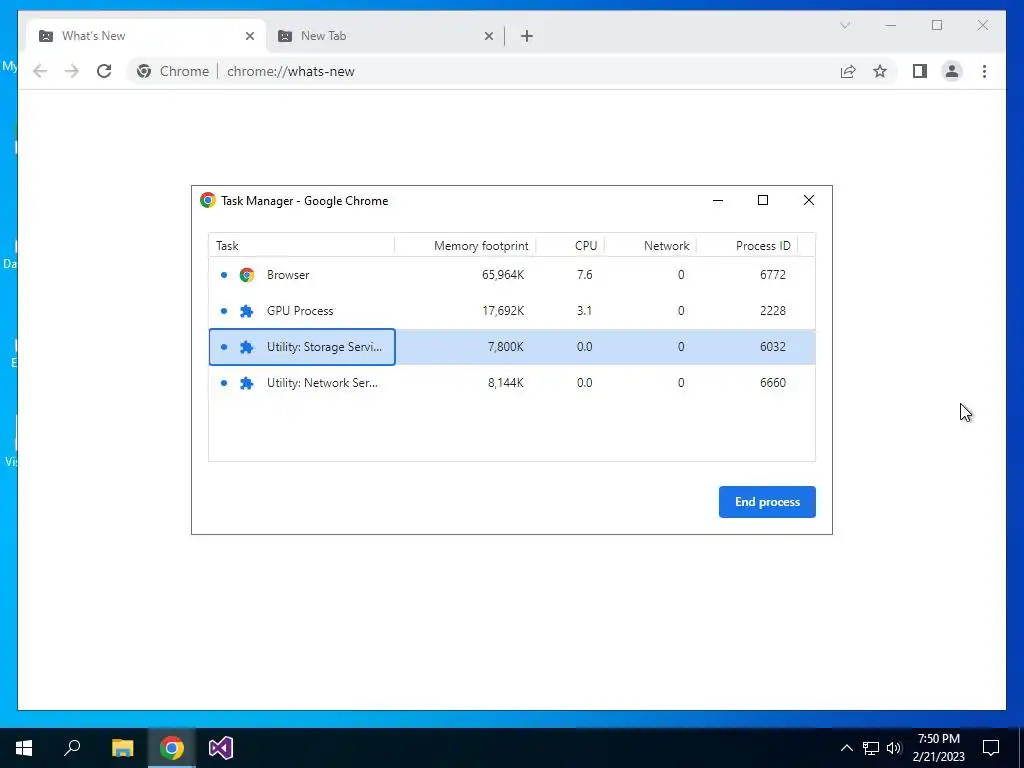
Task: Click the share page icon in address bar
Action: click(x=848, y=71)
